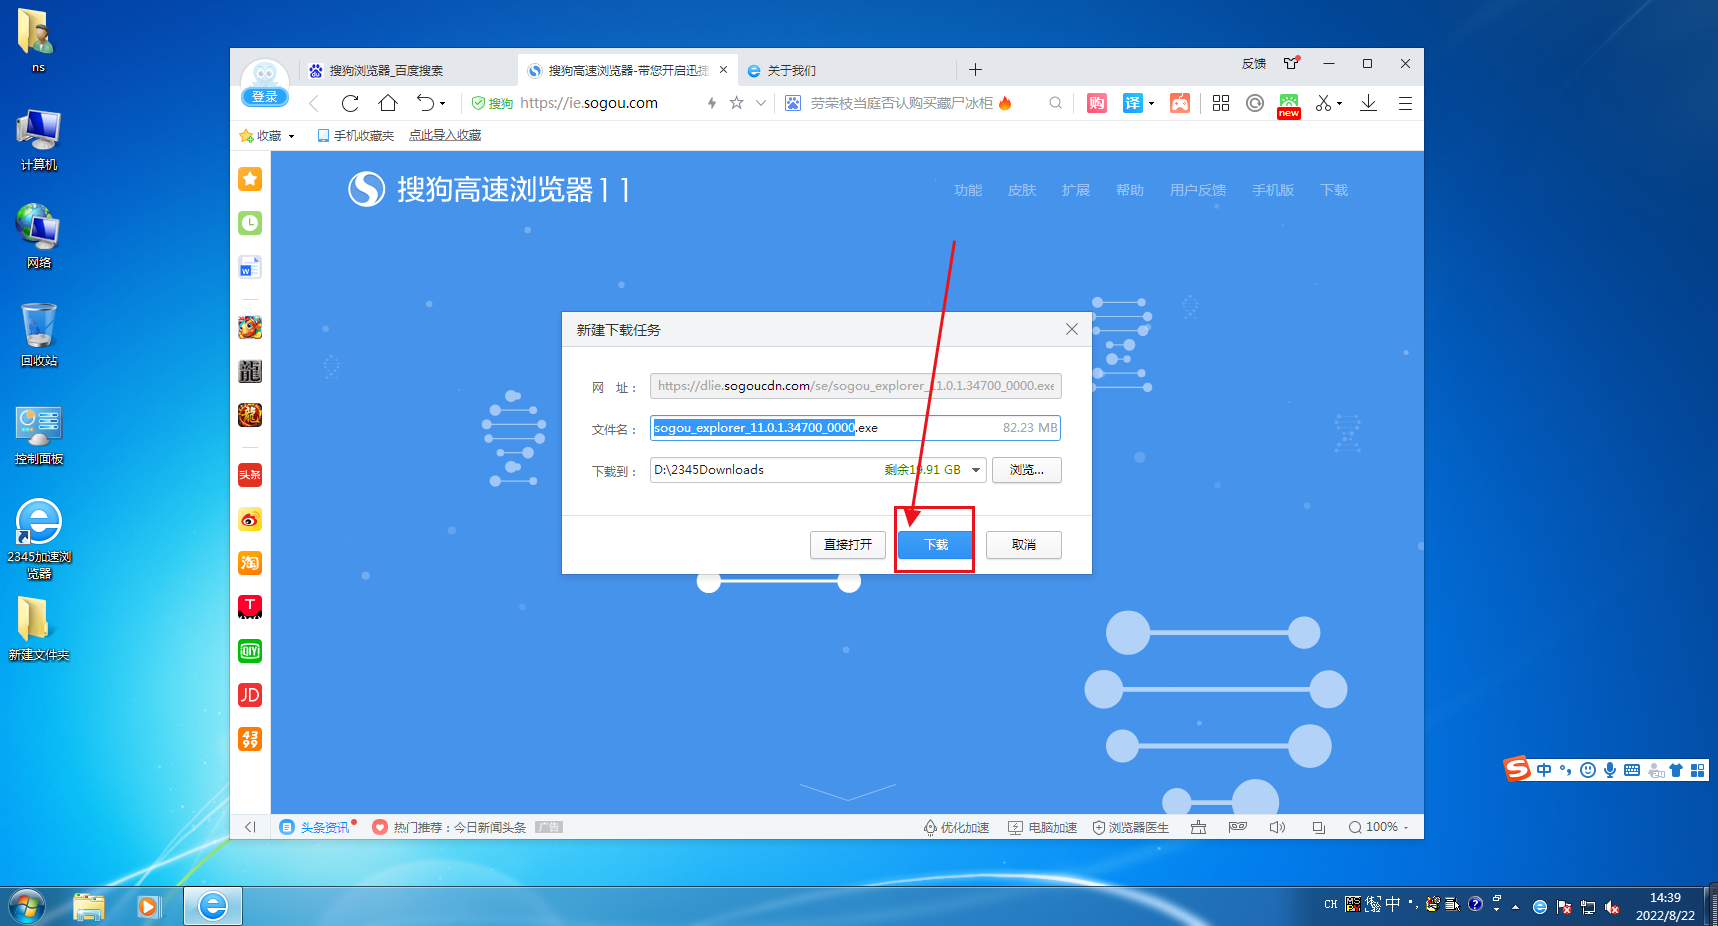
Task: Reload the page with refresh icon
Action: (x=350, y=103)
